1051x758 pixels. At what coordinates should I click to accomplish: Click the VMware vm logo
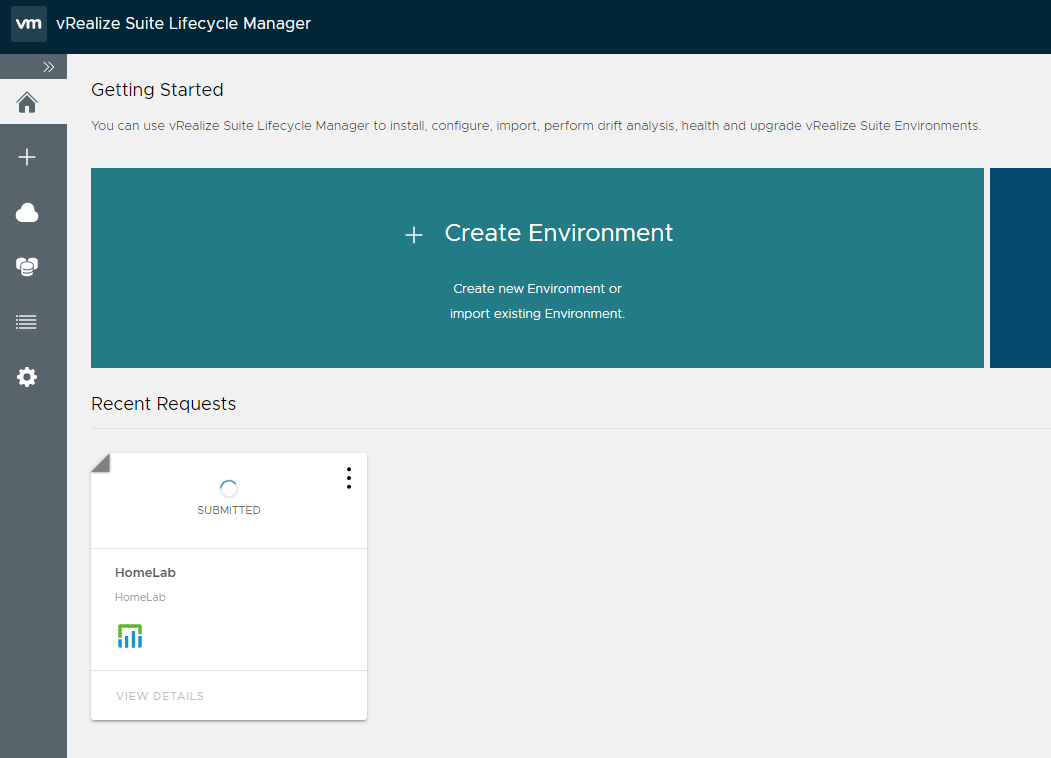point(29,24)
